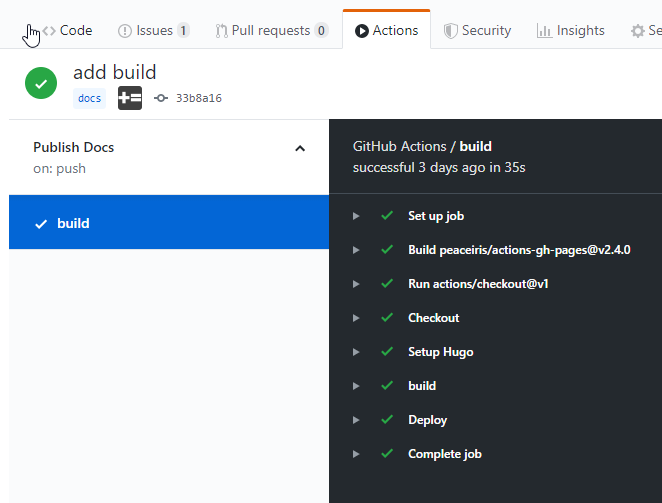Click the green checkmark beside Setup Hugo
The image size is (662, 503).
click(x=387, y=352)
